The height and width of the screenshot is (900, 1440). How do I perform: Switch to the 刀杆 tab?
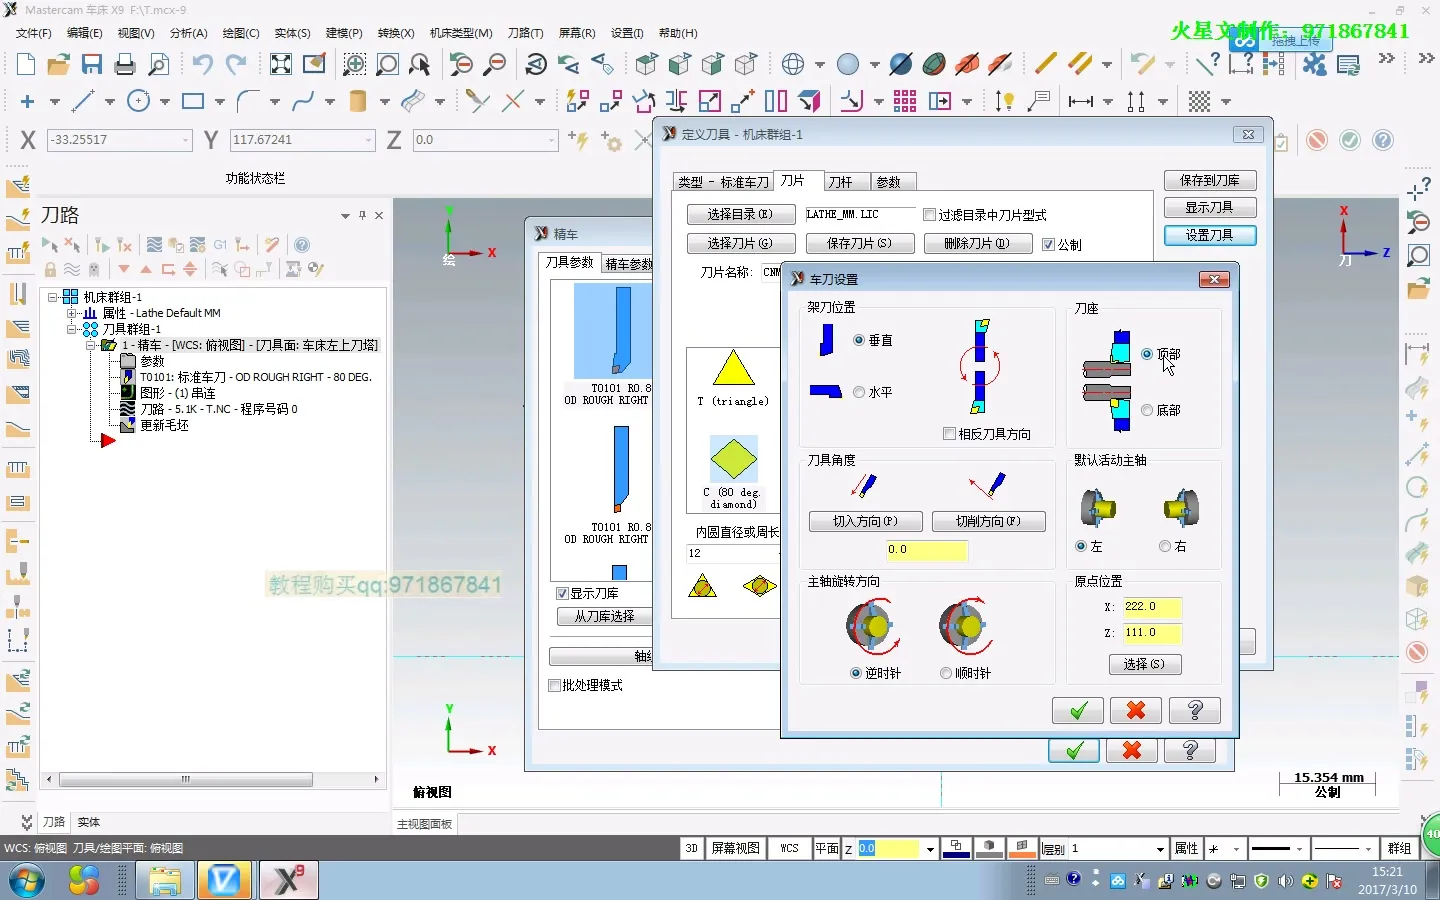[x=843, y=181]
